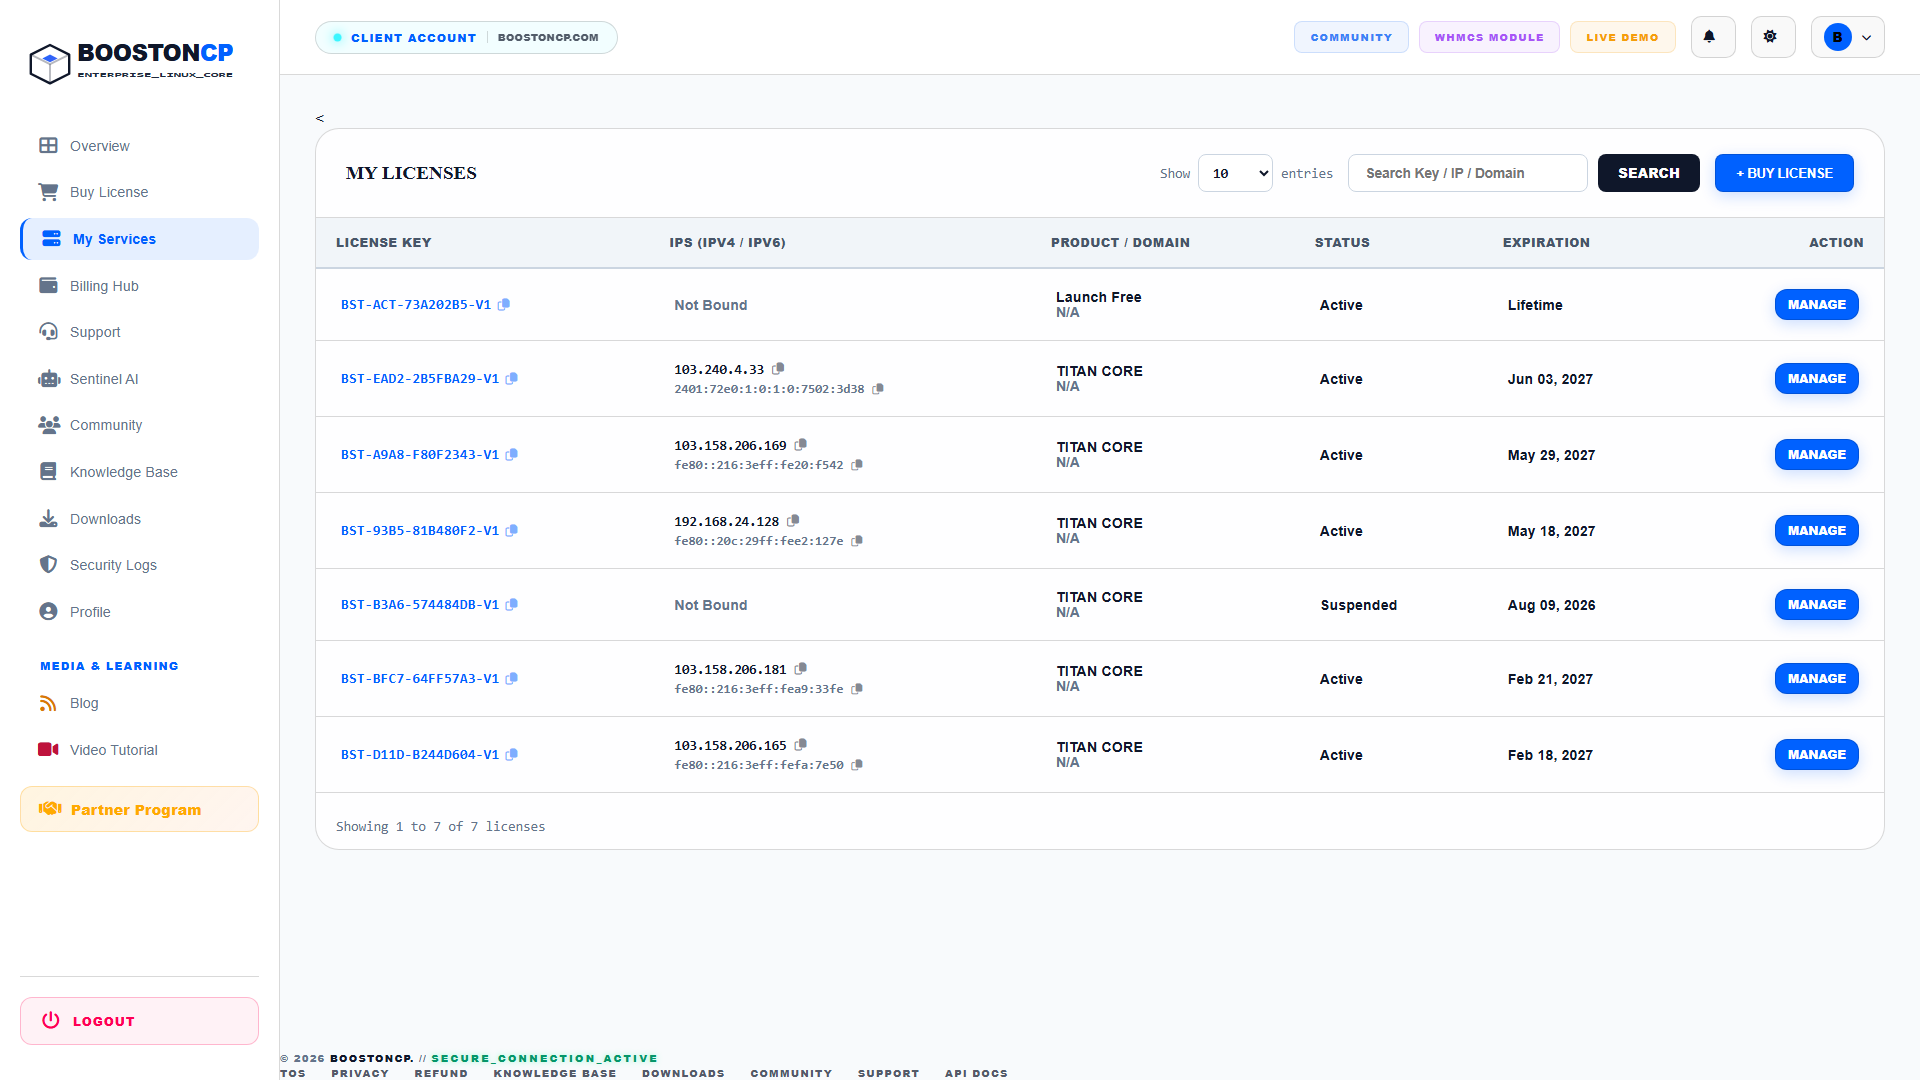Manage license expiring Jun 03, 2027
The image size is (1920, 1080).
click(1816, 379)
